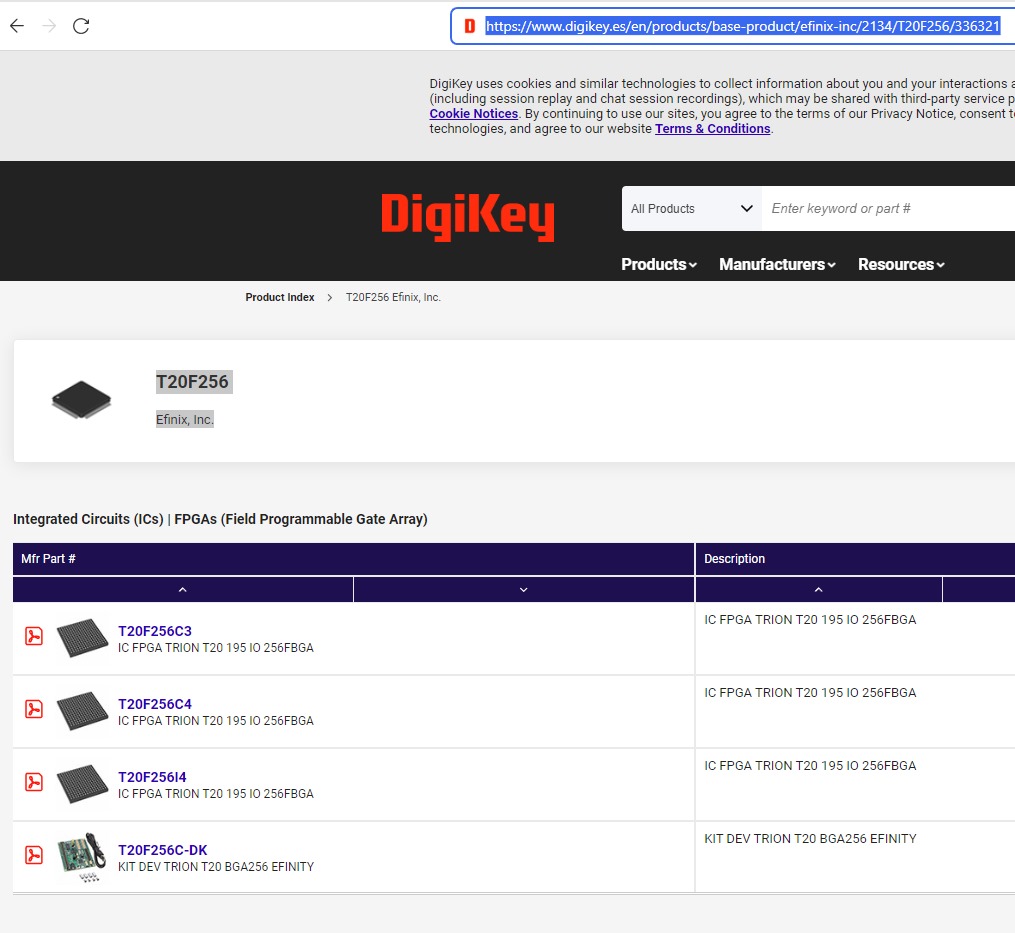Screen dimensions: 1015x933
Task: Click T20F256C4 chip thumbnail
Action: click(82, 711)
